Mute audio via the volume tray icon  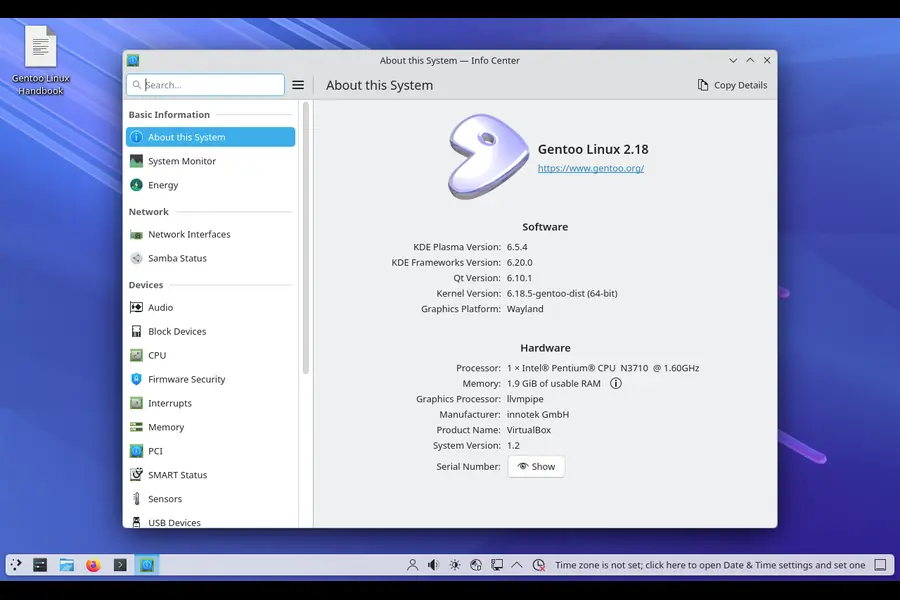click(x=432, y=564)
